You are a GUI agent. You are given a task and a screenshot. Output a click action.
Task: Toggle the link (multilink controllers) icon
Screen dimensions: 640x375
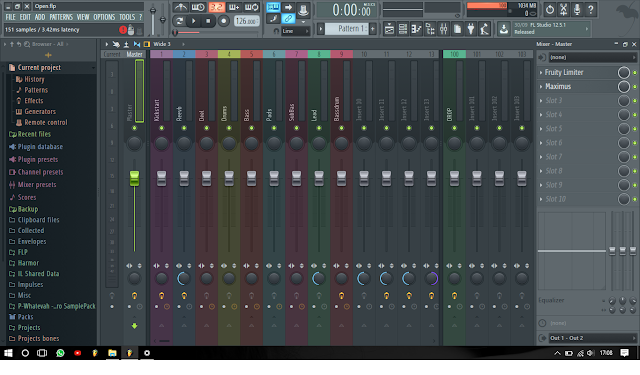pos(288,18)
